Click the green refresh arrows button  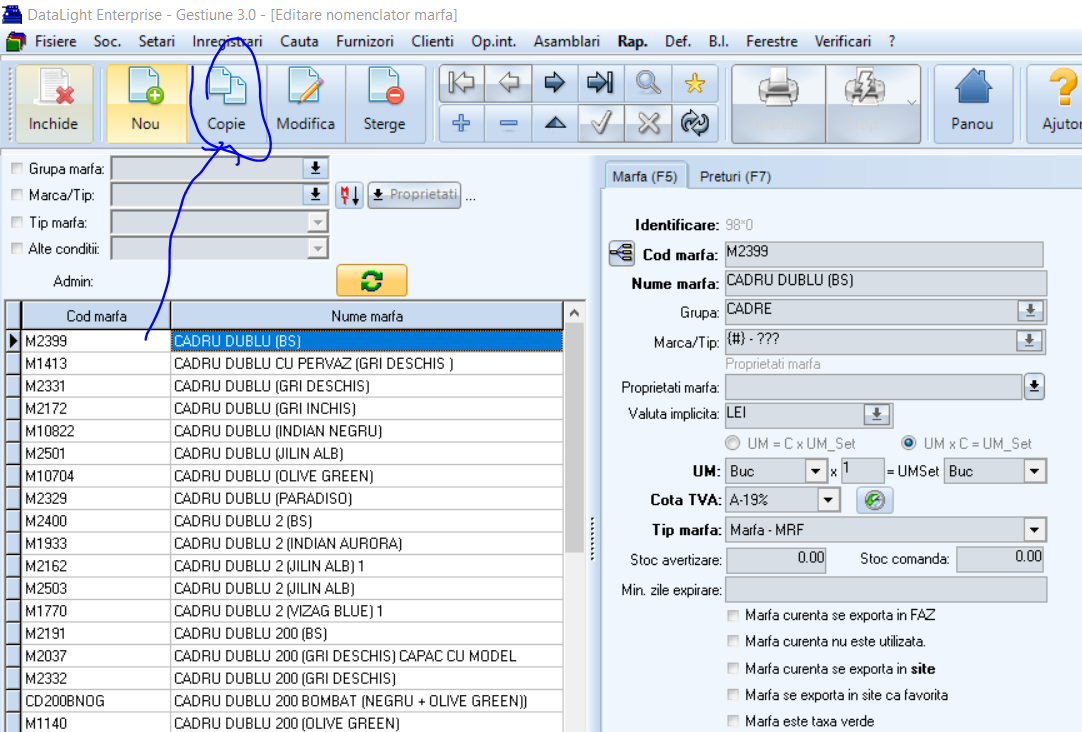pos(371,281)
